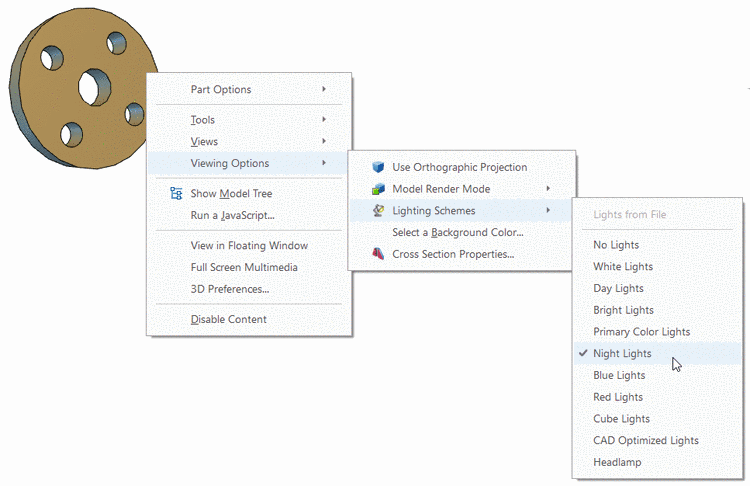
Task: Select Red Lights scheme
Action: [x=658, y=397]
